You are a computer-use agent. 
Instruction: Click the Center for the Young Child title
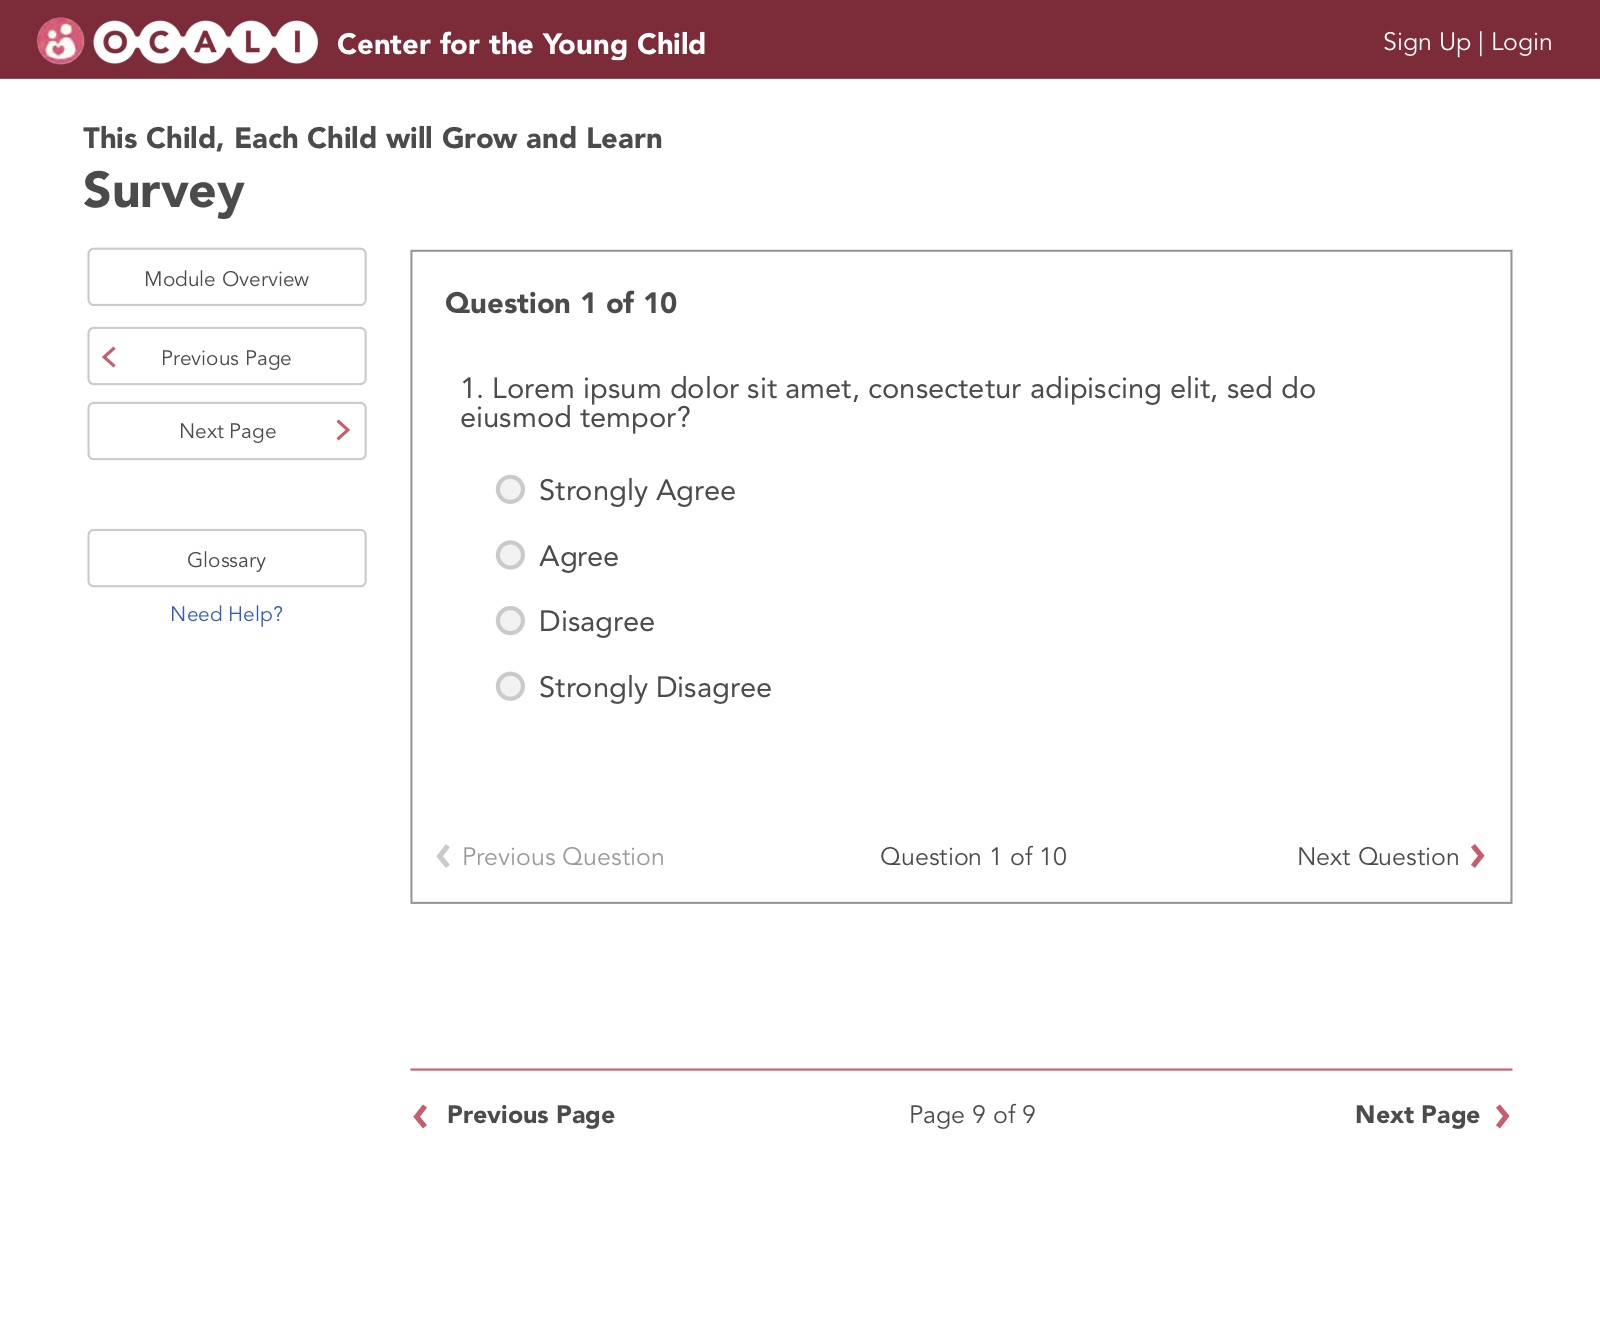[x=521, y=44]
